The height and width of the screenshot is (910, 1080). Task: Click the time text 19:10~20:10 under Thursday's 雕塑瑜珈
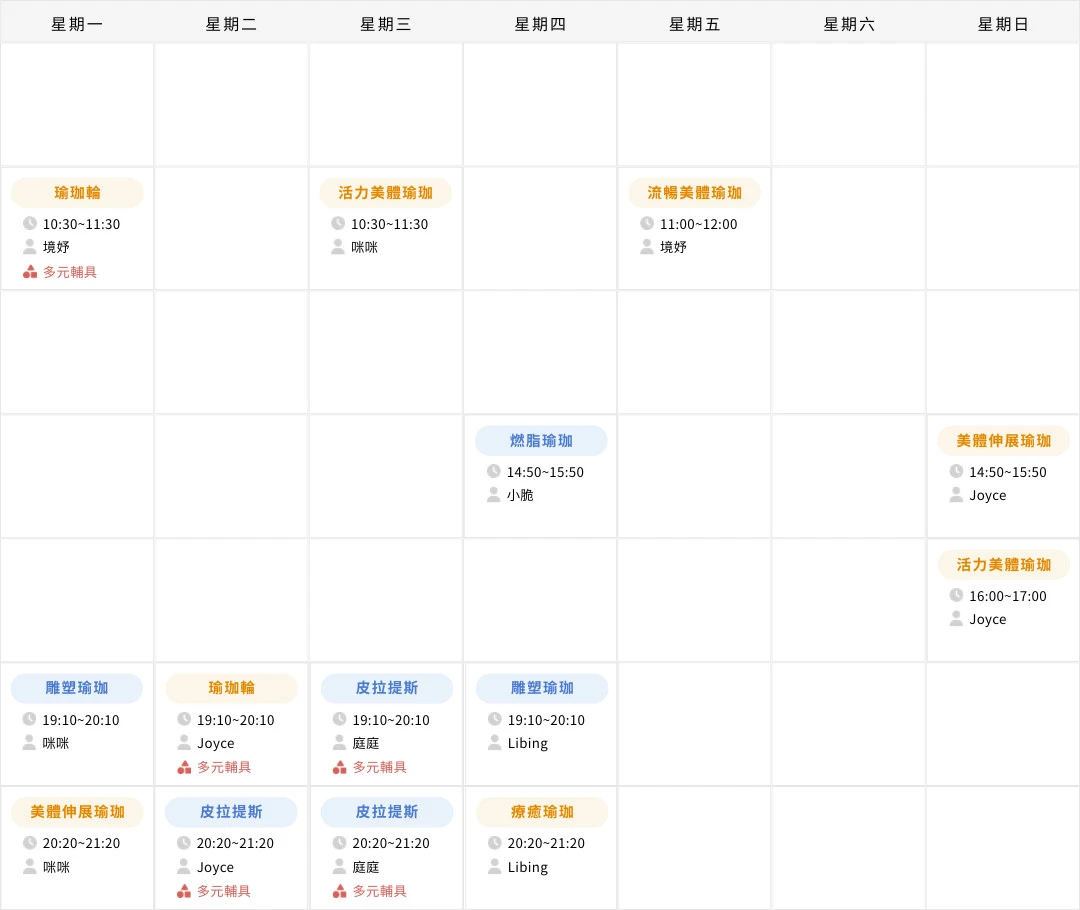(x=549, y=719)
